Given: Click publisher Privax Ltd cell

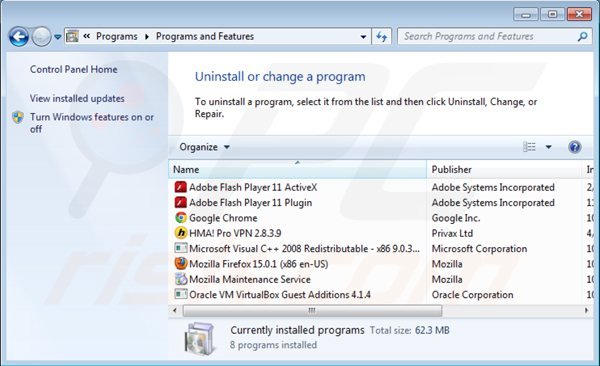Looking at the screenshot, I should tap(452, 233).
